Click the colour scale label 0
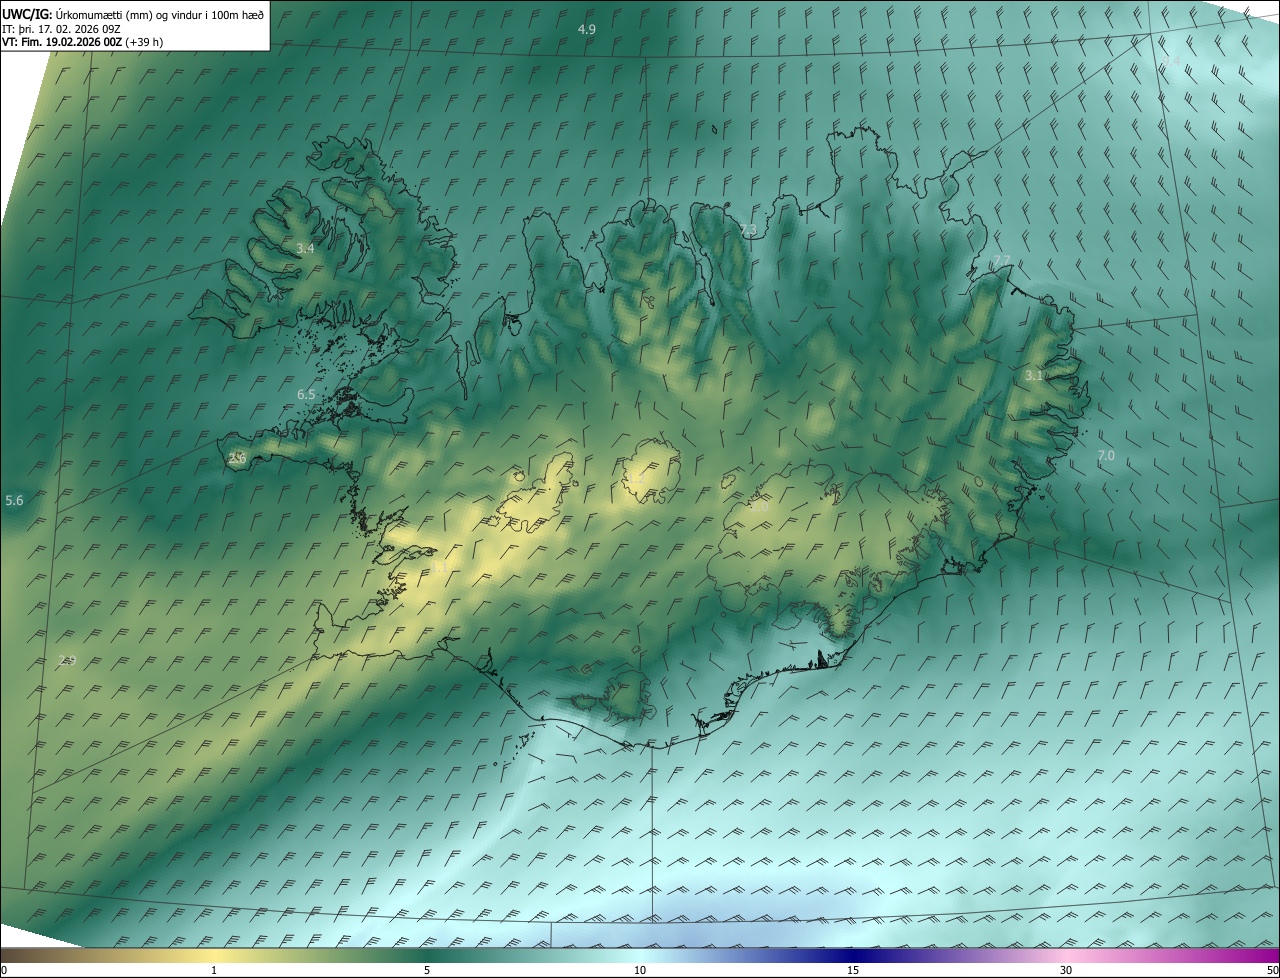This screenshot has width=1280, height=978. [4, 970]
